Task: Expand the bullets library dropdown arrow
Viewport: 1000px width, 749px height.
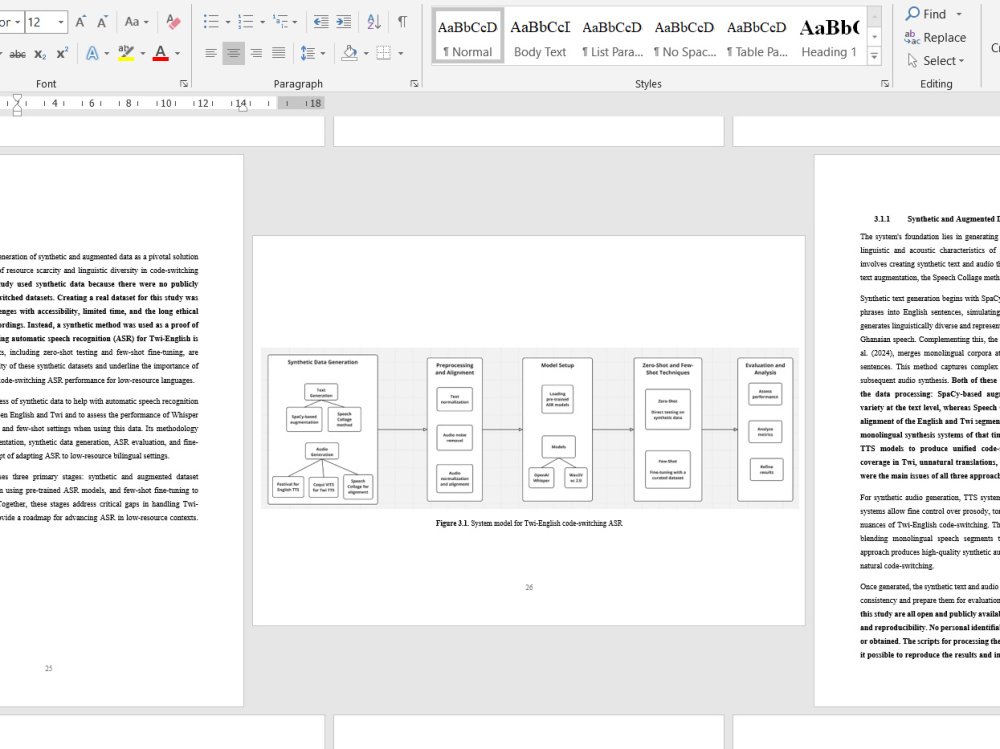Action: (228, 22)
